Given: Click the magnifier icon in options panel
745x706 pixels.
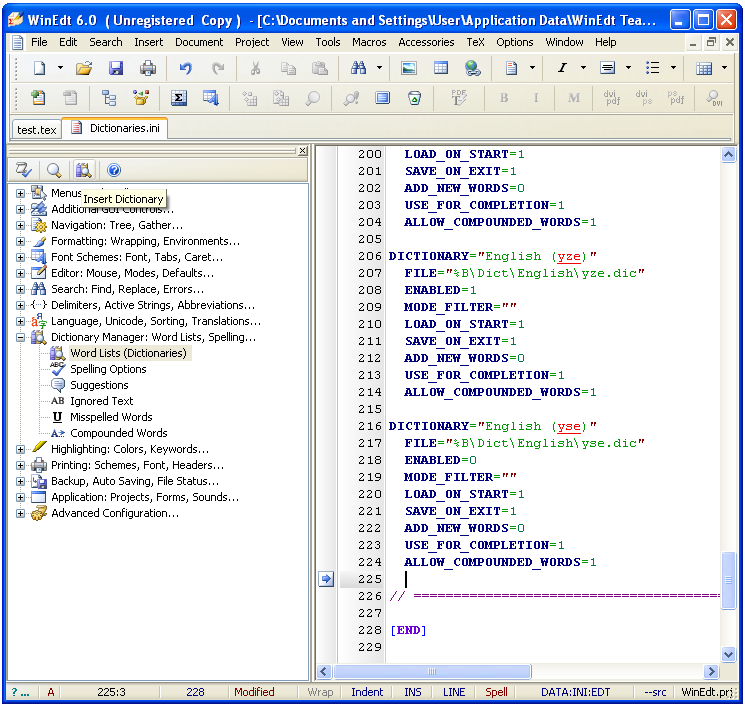Looking at the screenshot, I should coord(54,171).
